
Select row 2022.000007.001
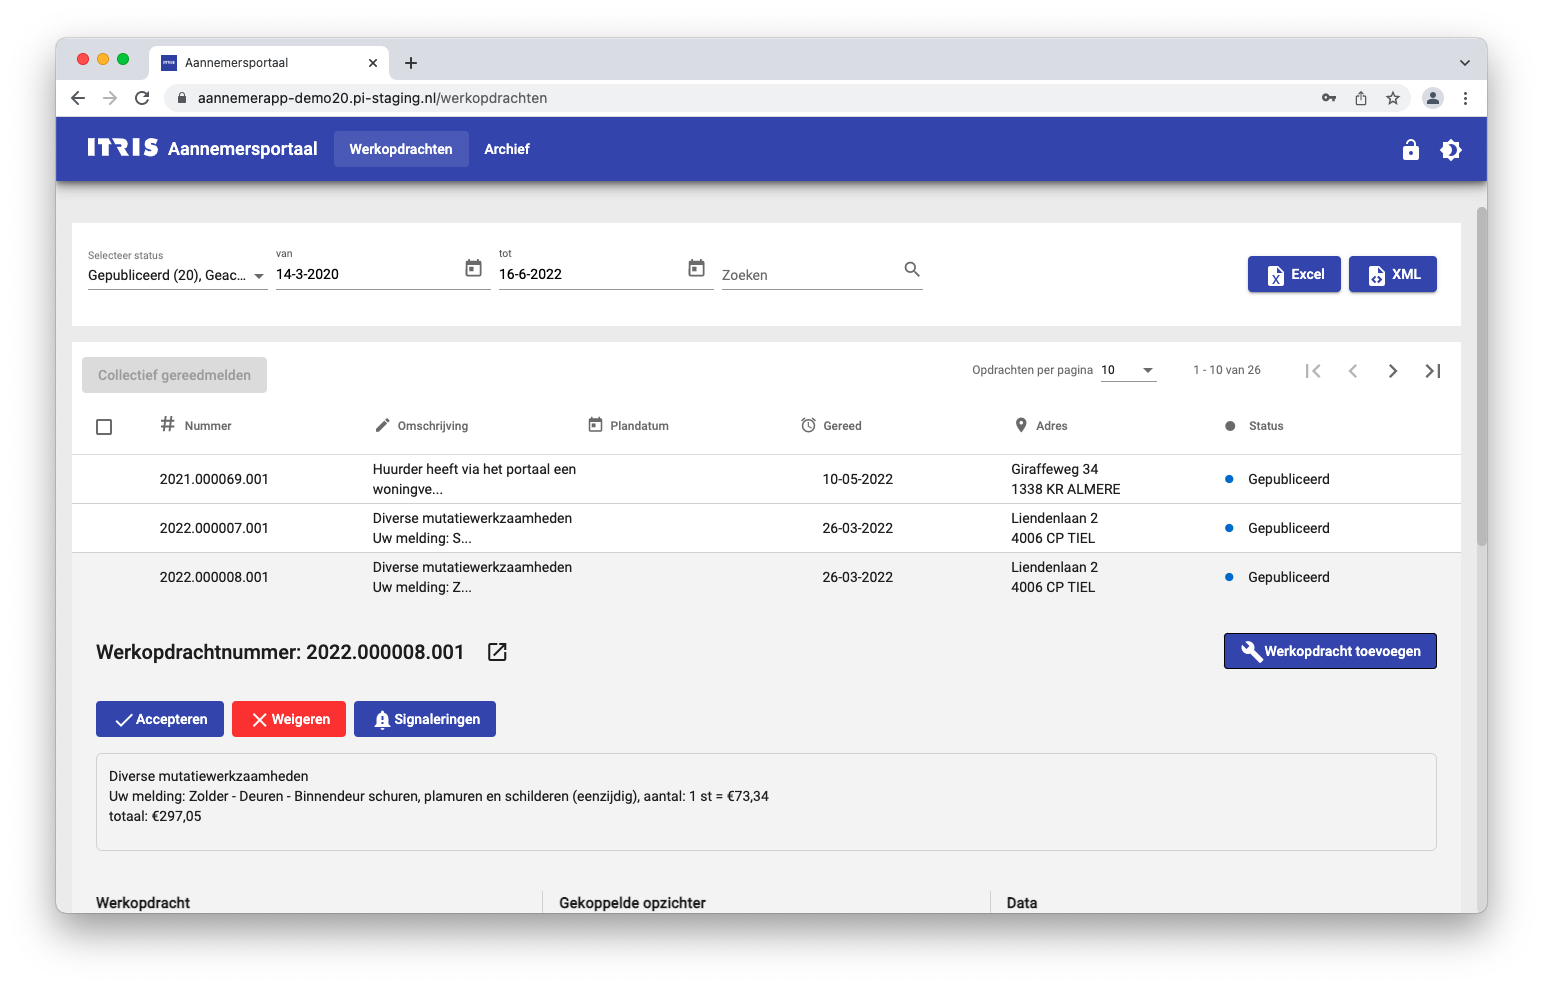pos(766,528)
